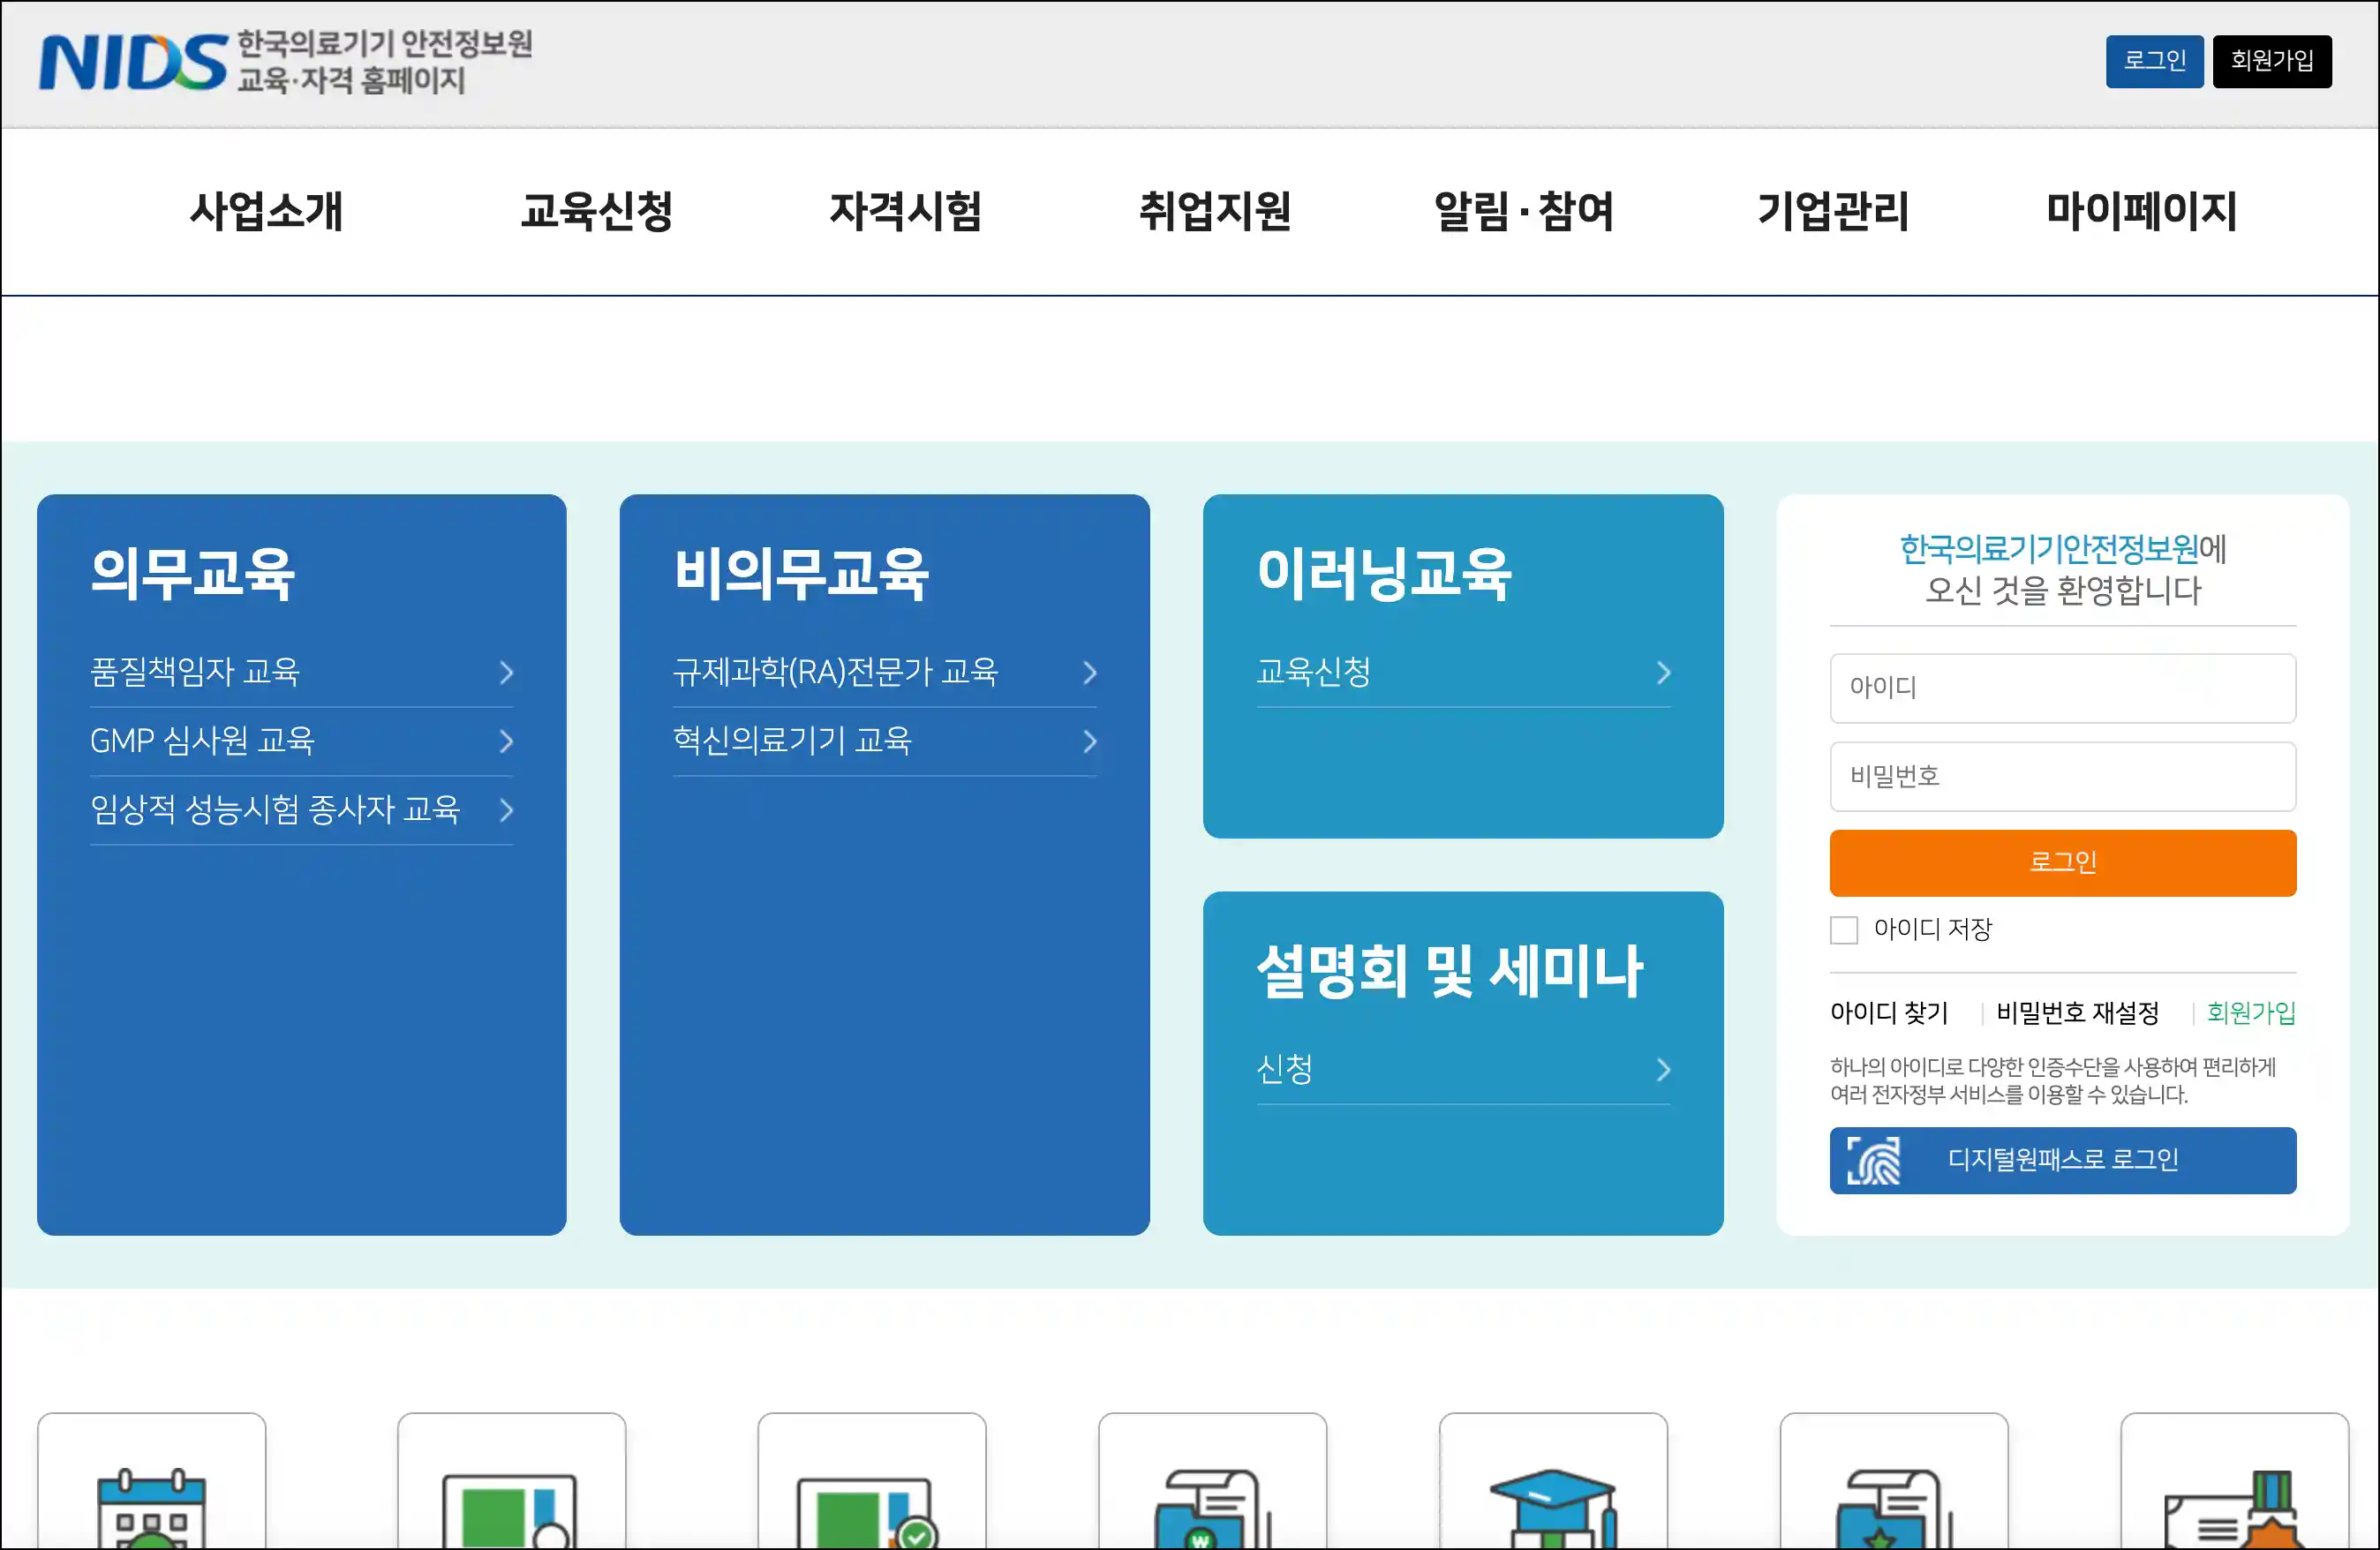Open 규제과학(RA)전문가 교육 via arrow
The height and width of the screenshot is (1550, 2380).
coord(1090,673)
